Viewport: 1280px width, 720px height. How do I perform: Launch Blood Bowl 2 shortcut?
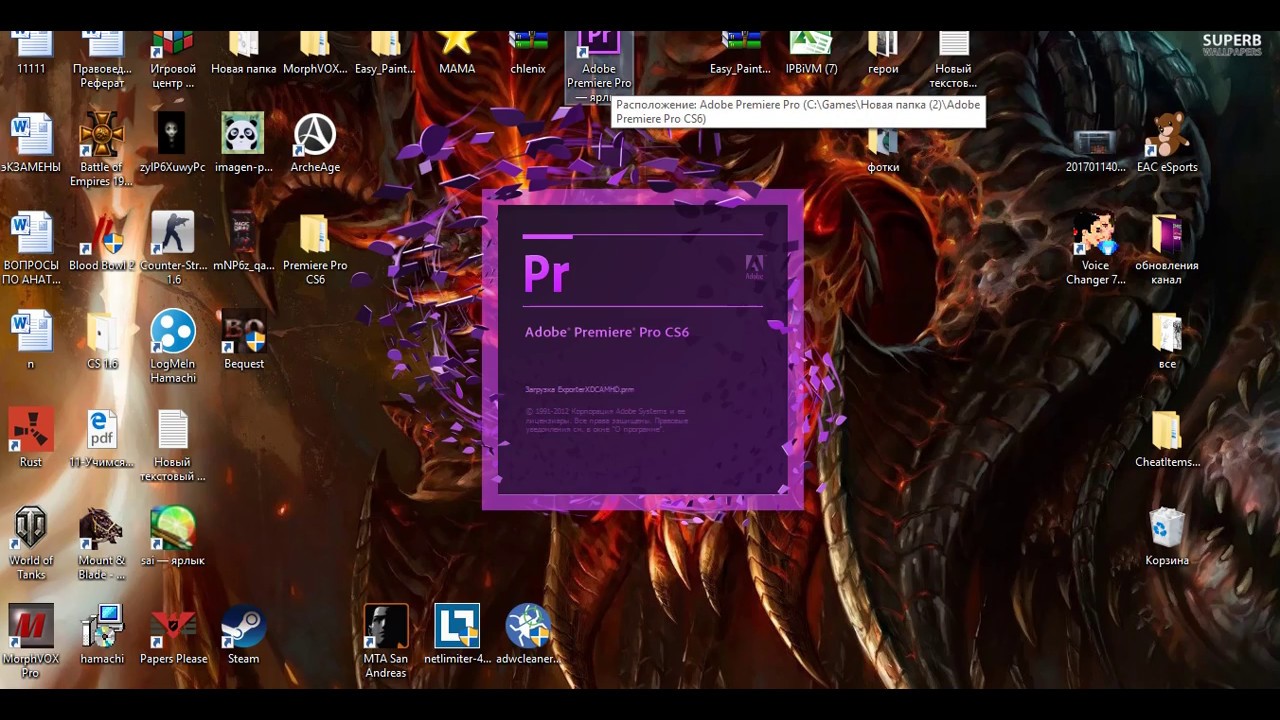point(102,241)
